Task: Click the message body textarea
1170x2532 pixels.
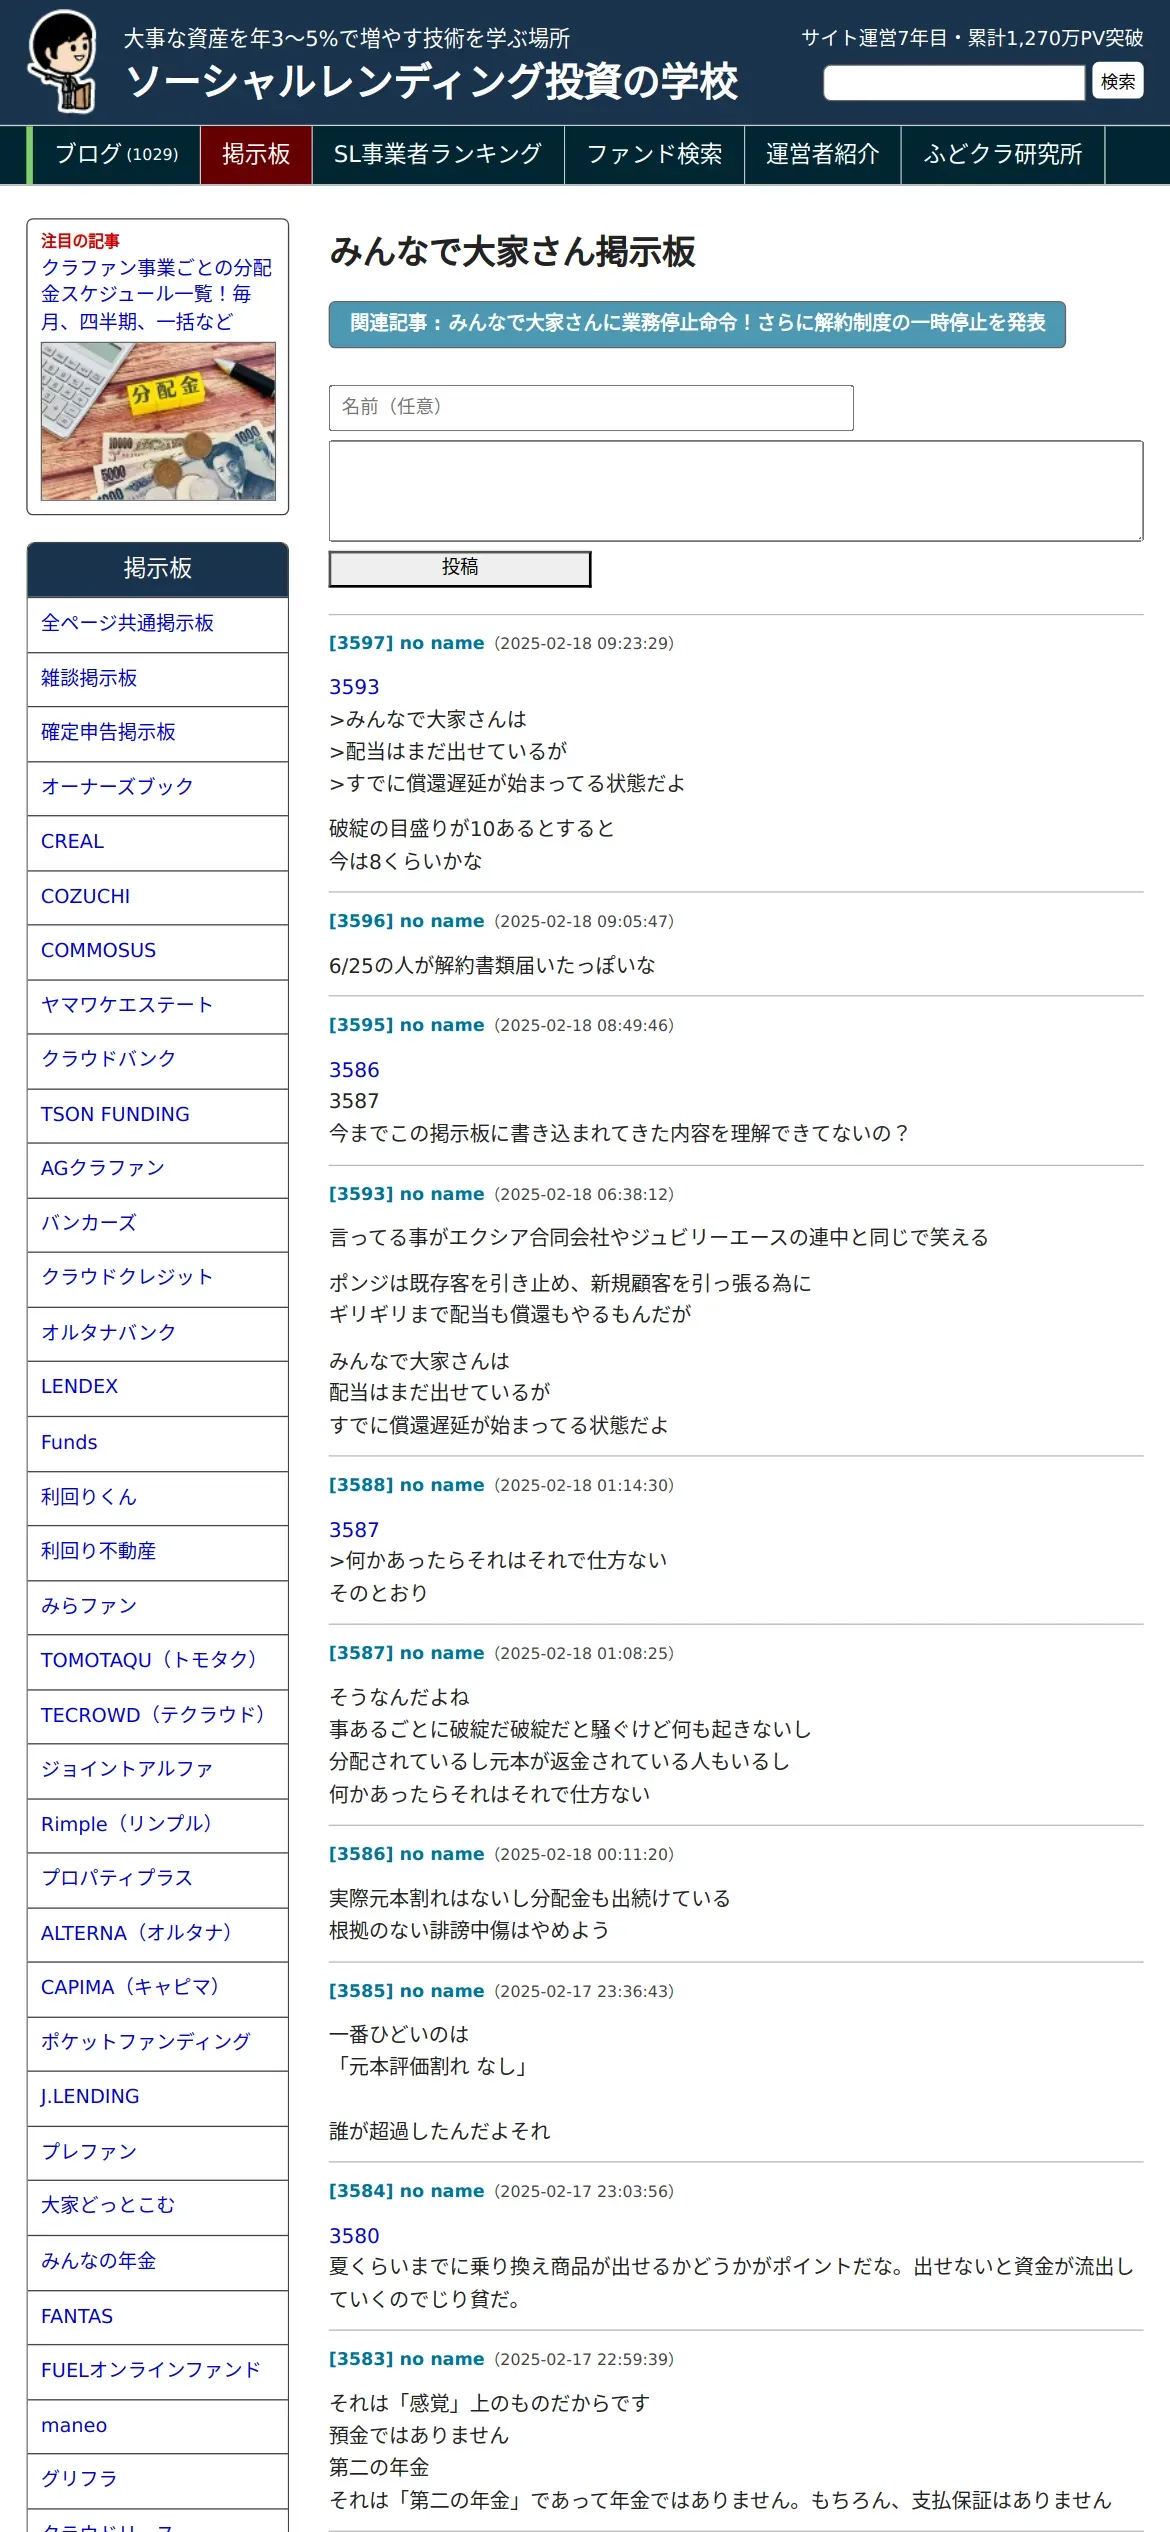Action: point(736,491)
